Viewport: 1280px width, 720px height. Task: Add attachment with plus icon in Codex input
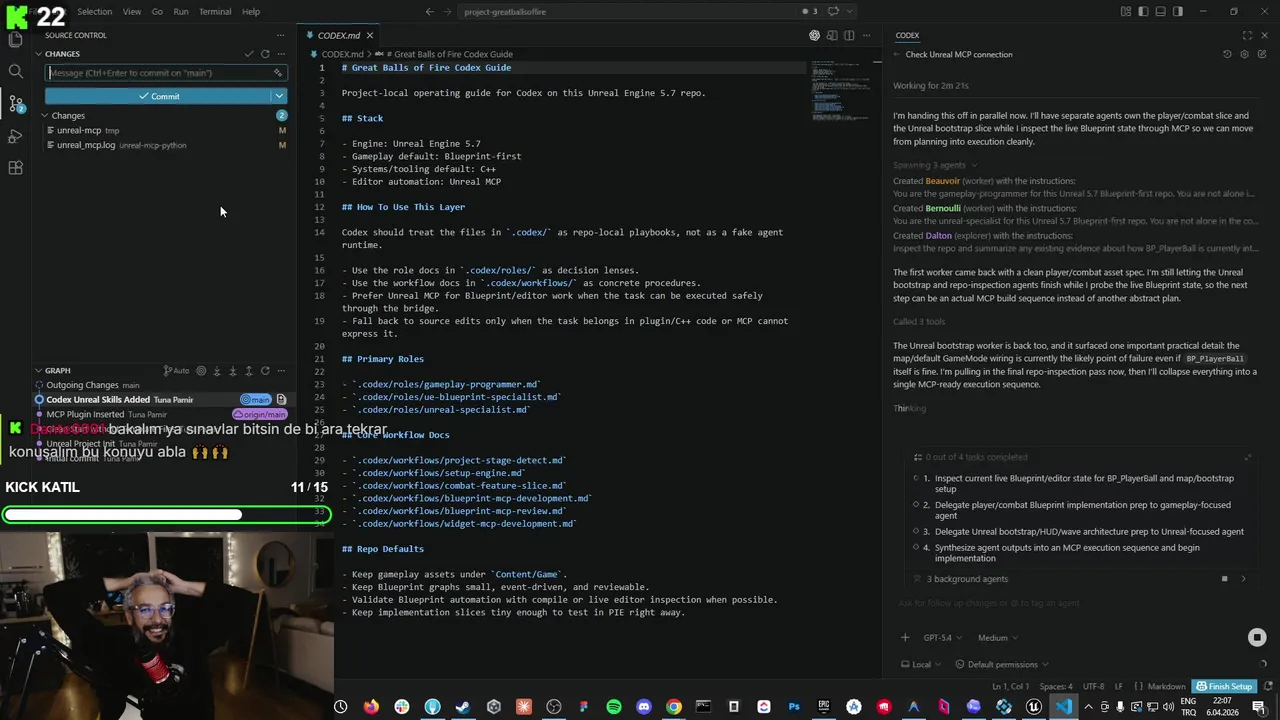(905, 637)
